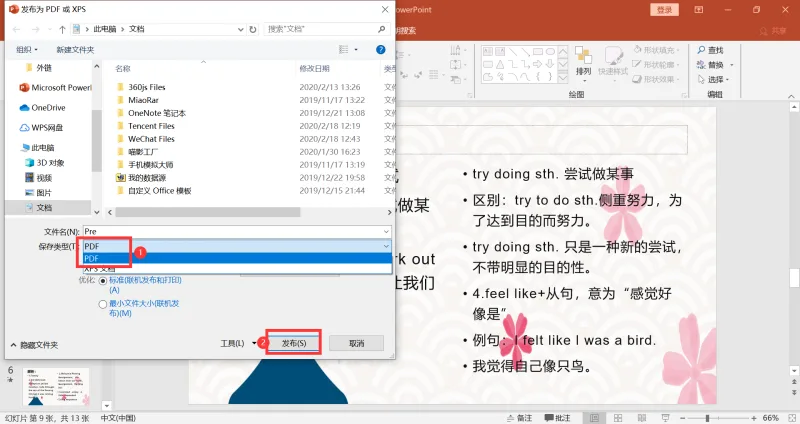Refresh the folder listing
This screenshot has height=424, width=800.
(253, 30)
